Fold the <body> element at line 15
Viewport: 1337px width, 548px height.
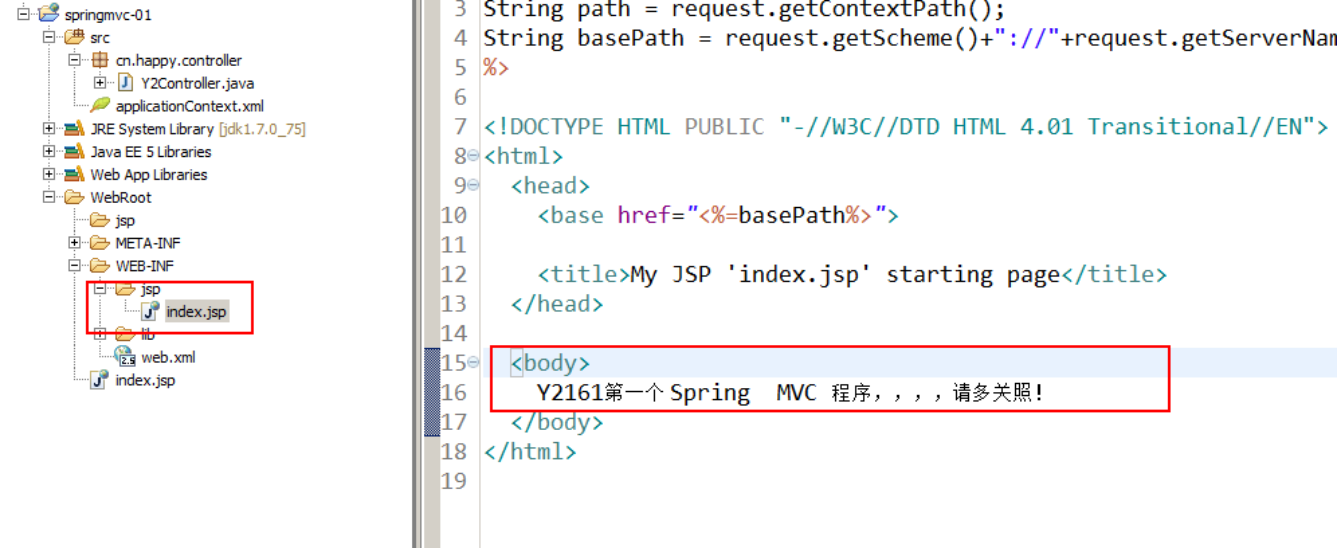[474, 363]
